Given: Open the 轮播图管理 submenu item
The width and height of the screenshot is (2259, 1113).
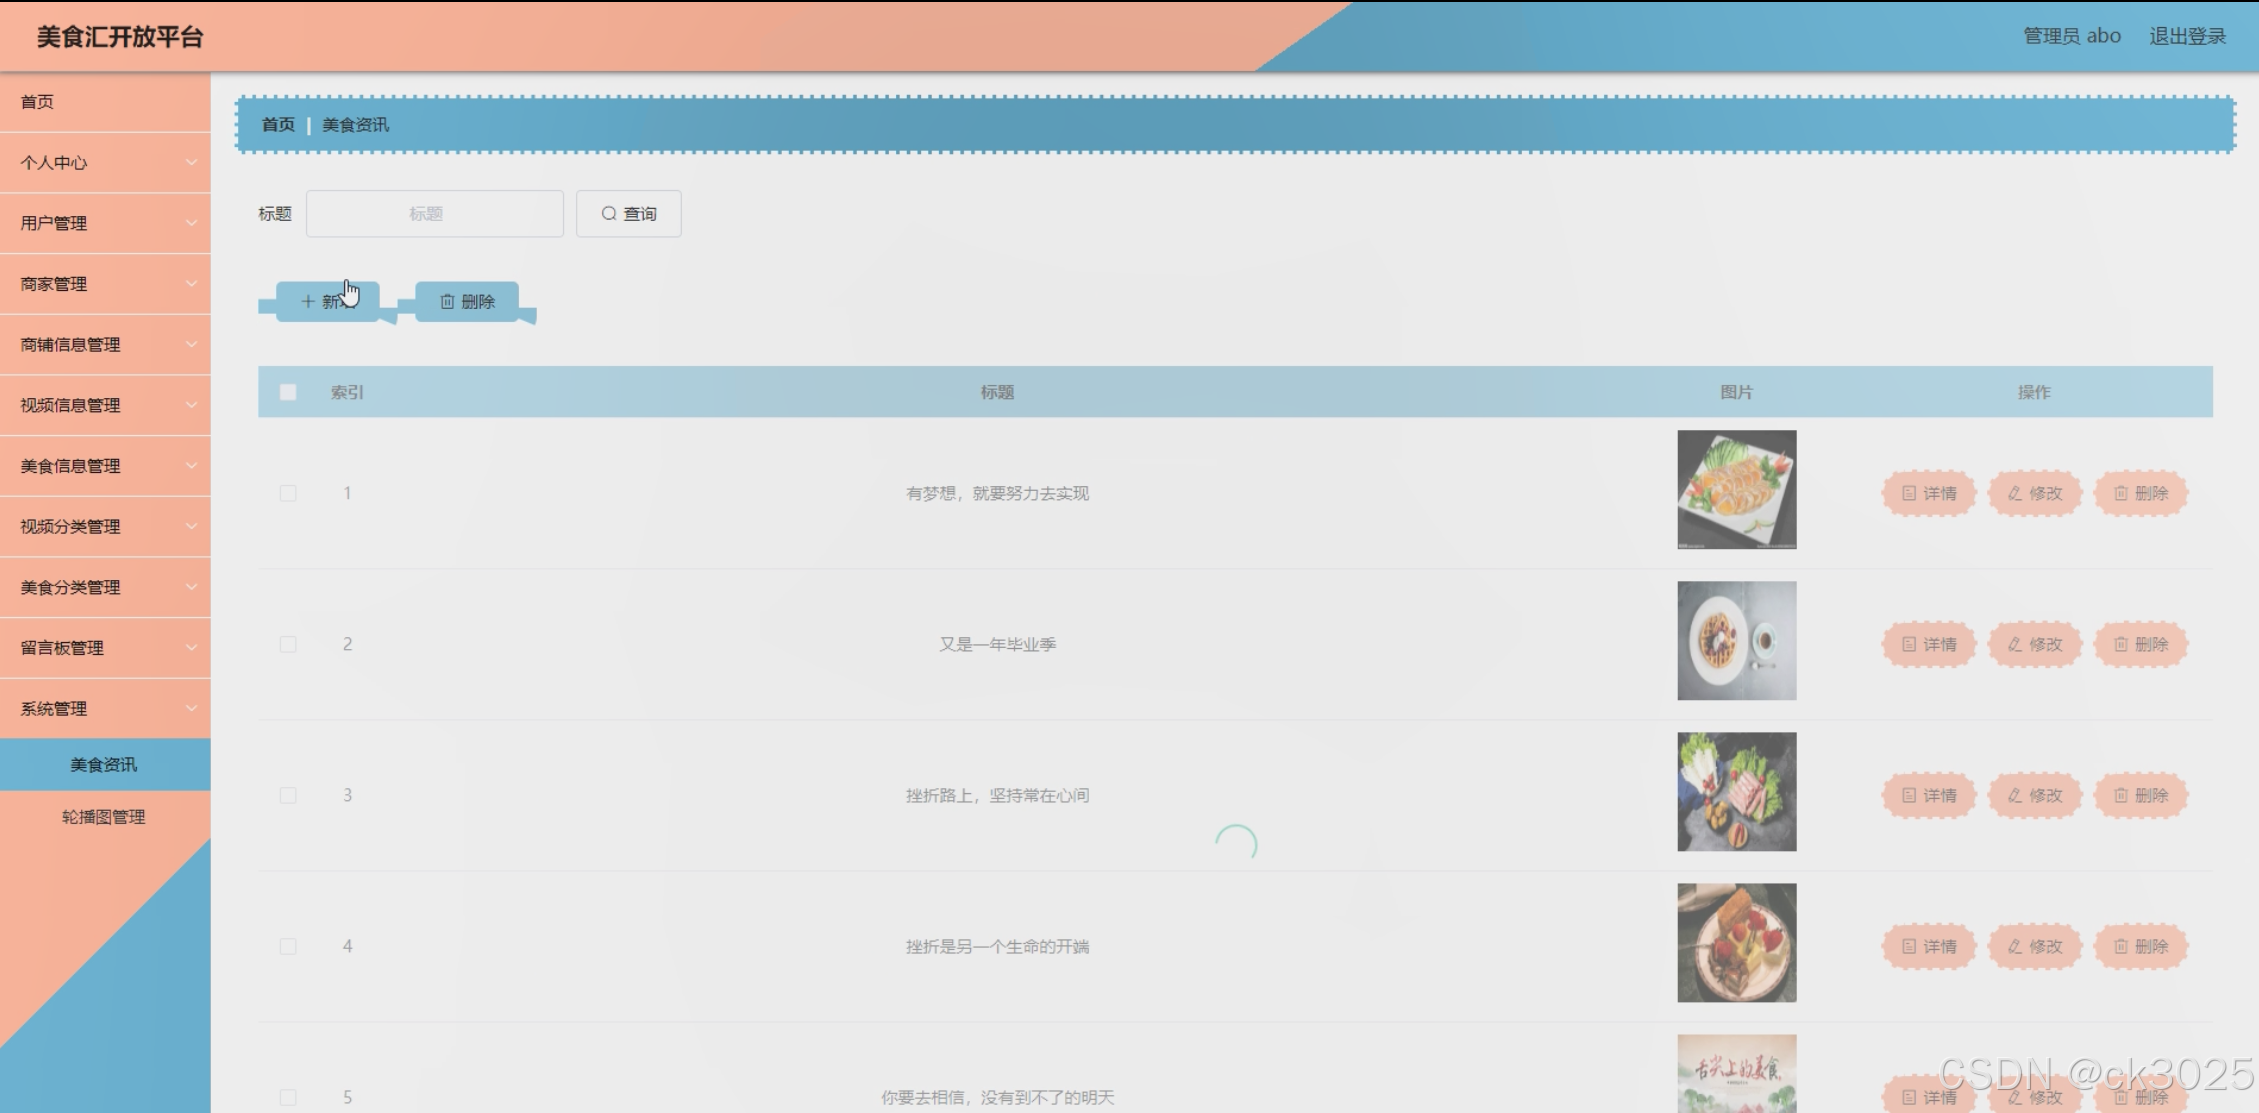Looking at the screenshot, I should (104, 817).
